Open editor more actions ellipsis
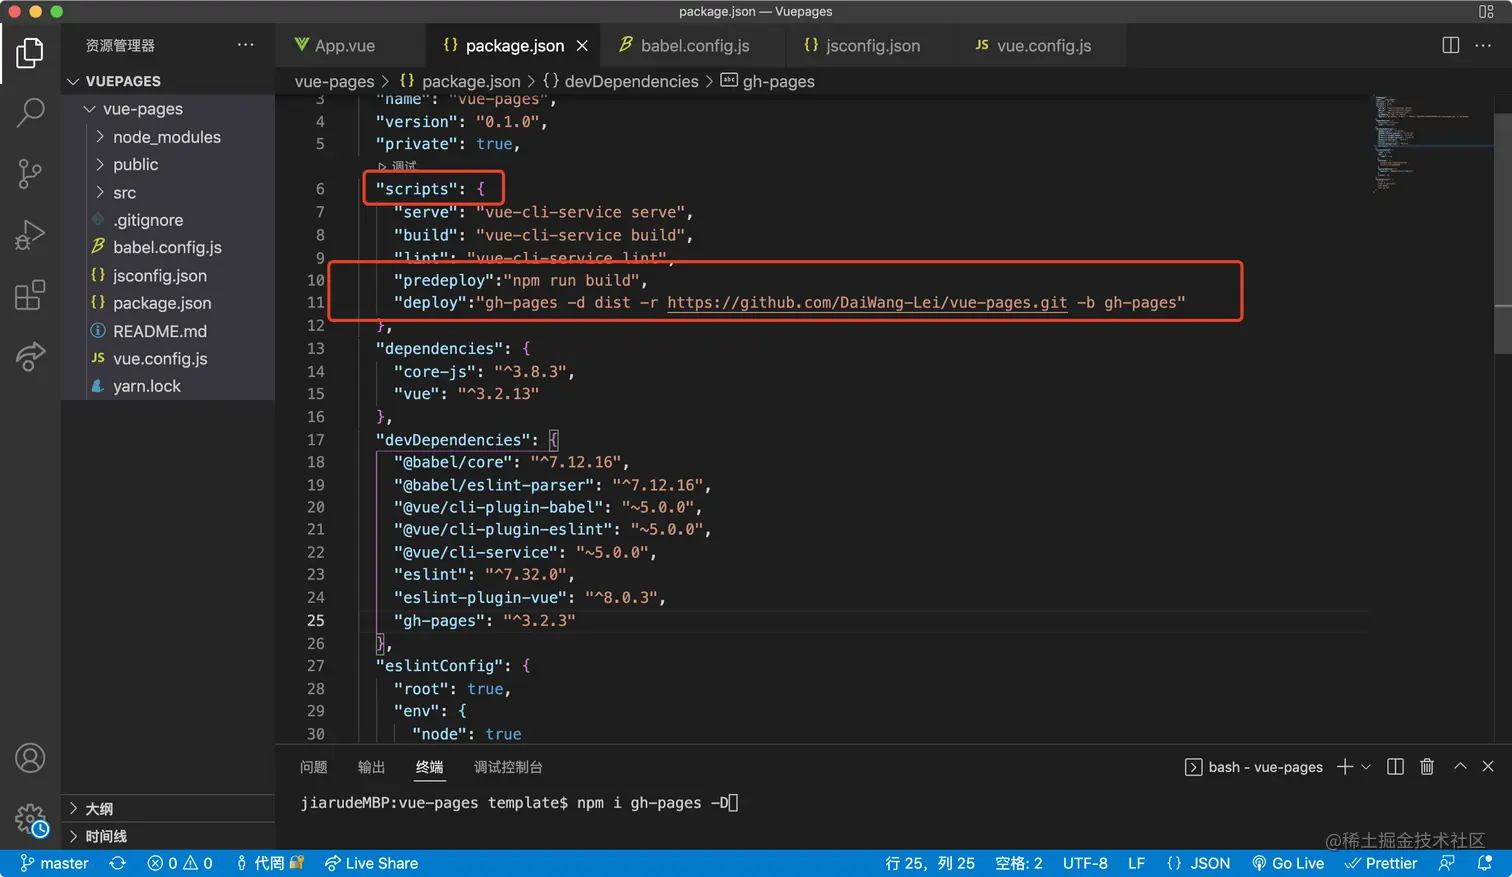The height and width of the screenshot is (877, 1512). coord(1483,45)
